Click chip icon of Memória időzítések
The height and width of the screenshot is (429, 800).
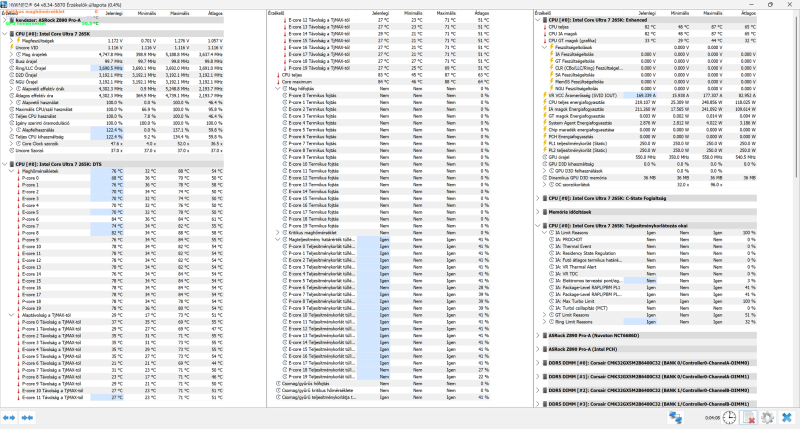pyautogui.click(x=544, y=212)
